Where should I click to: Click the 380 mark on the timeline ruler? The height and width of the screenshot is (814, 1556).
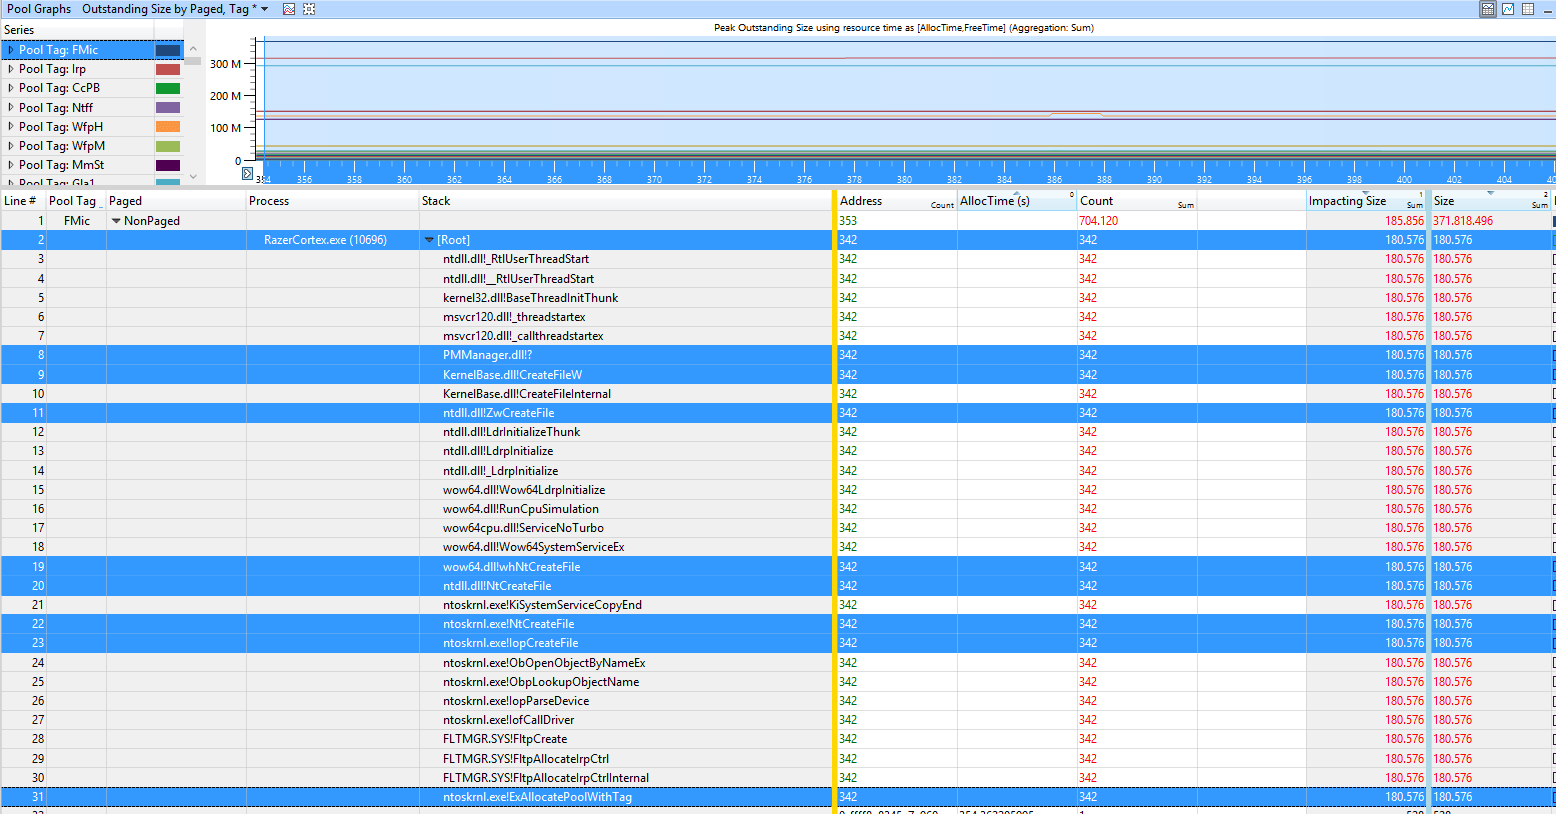click(904, 179)
